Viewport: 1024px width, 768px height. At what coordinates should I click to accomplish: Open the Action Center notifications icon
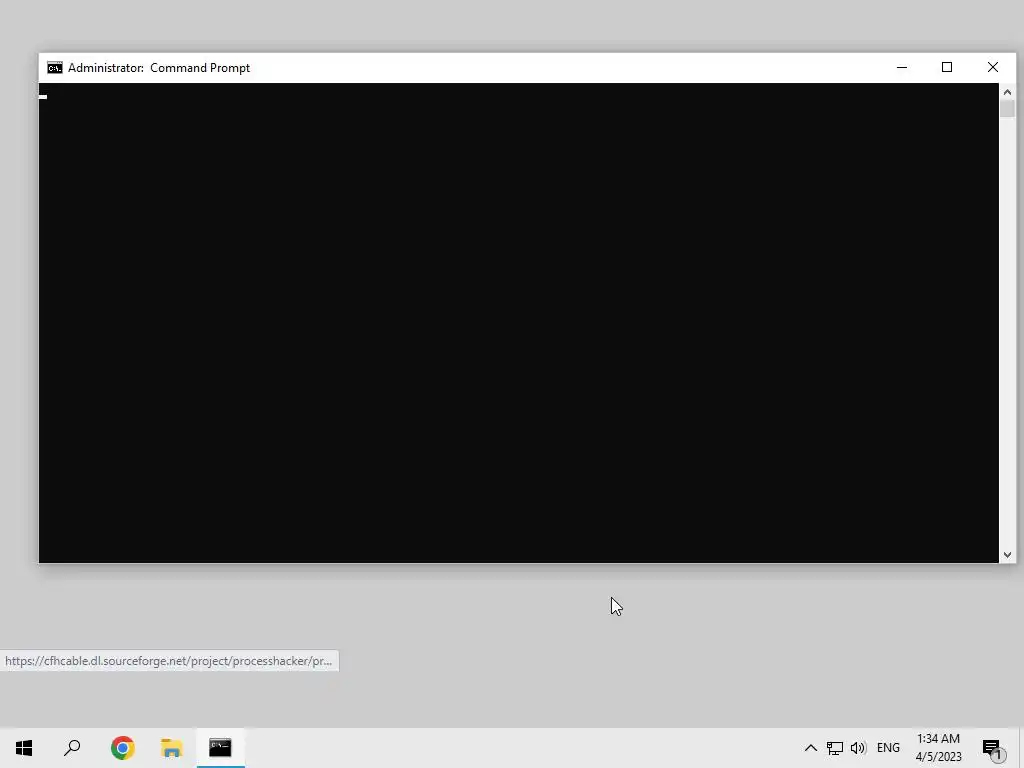click(993, 748)
